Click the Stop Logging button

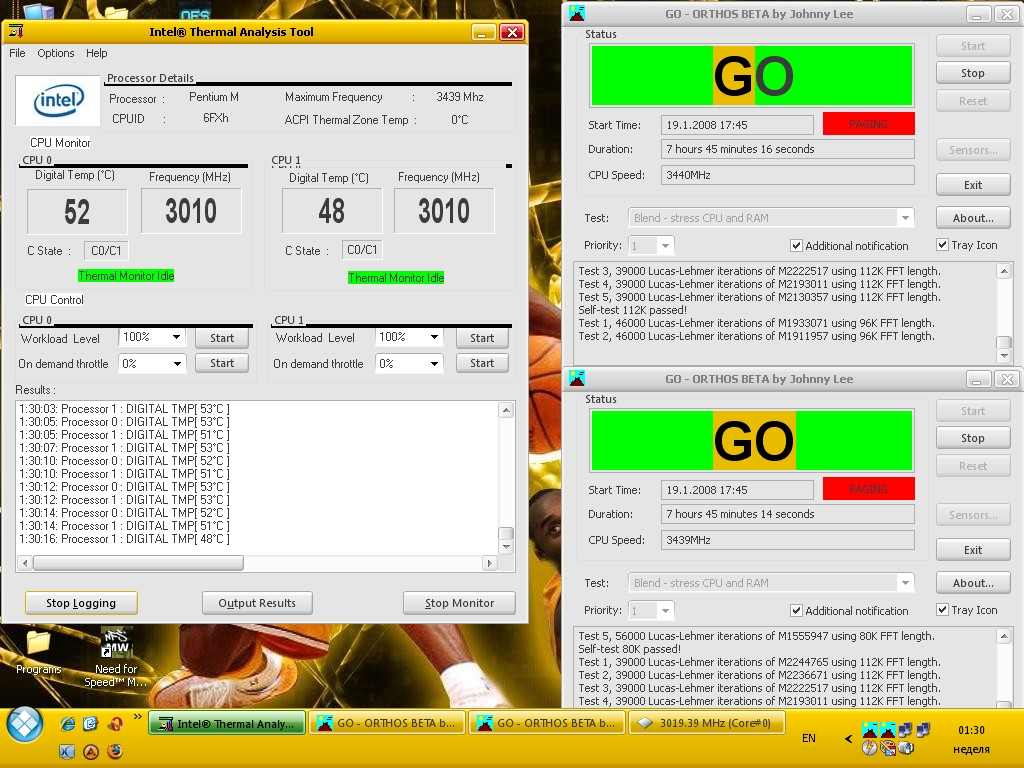pos(81,603)
